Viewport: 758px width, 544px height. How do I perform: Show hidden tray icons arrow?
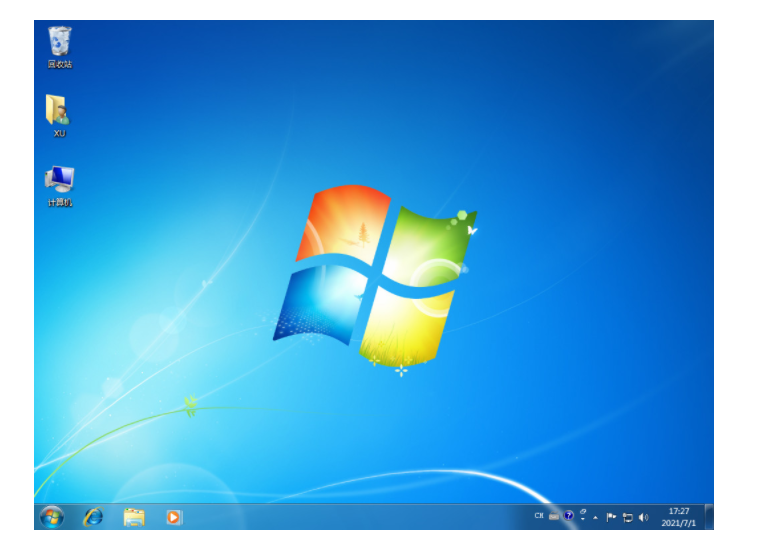click(x=596, y=517)
